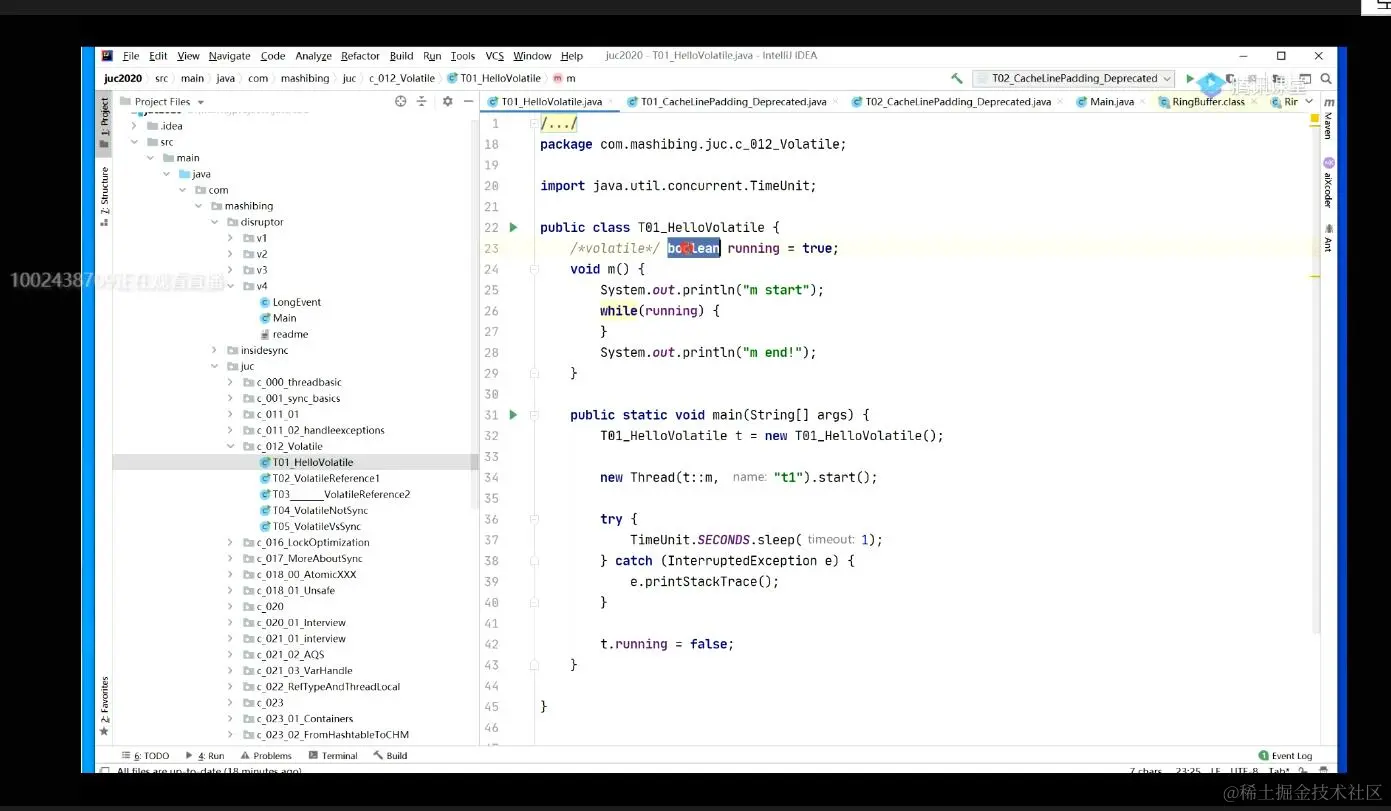Click the m method breadcrumb

pyautogui.click(x=565, y=78)
